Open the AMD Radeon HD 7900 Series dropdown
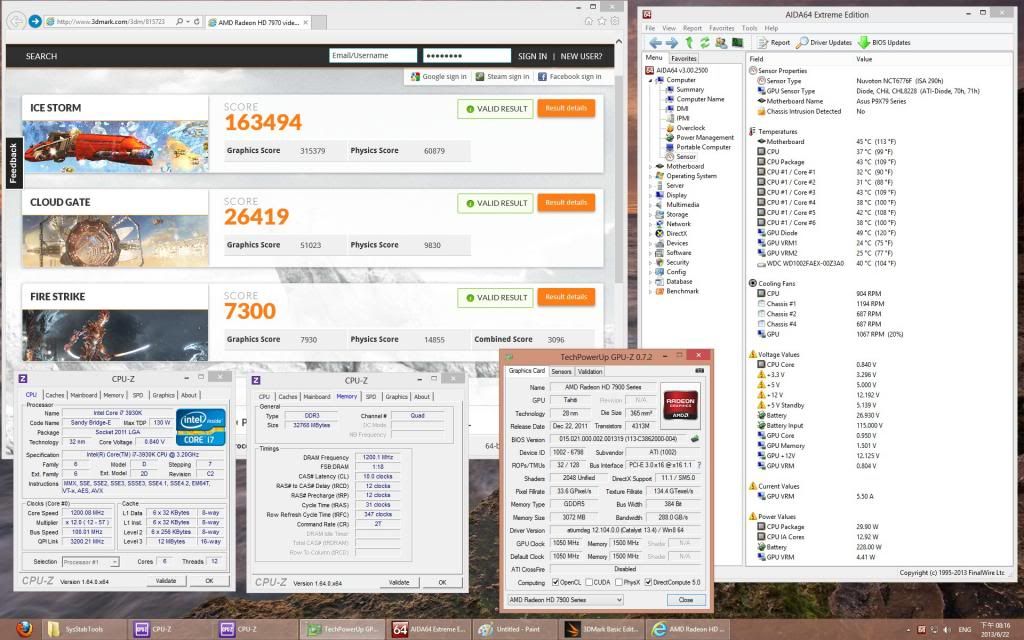The height and width of the screenshot is (640, 1024). click(x=566, y=600)
